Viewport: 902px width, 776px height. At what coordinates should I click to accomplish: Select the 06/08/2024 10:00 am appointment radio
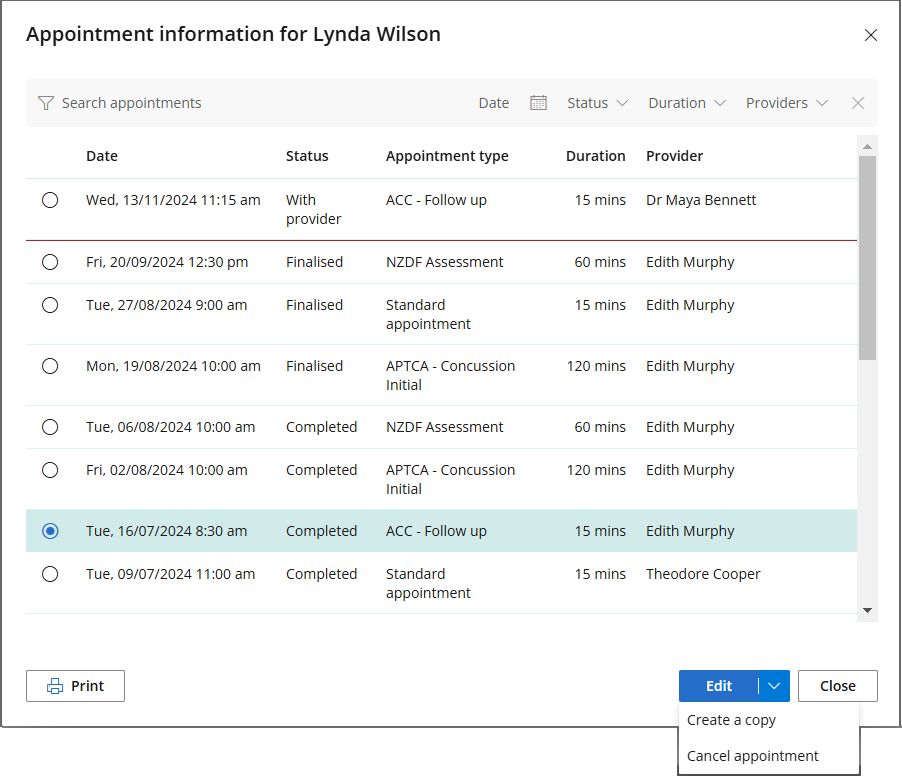(50, 427)
